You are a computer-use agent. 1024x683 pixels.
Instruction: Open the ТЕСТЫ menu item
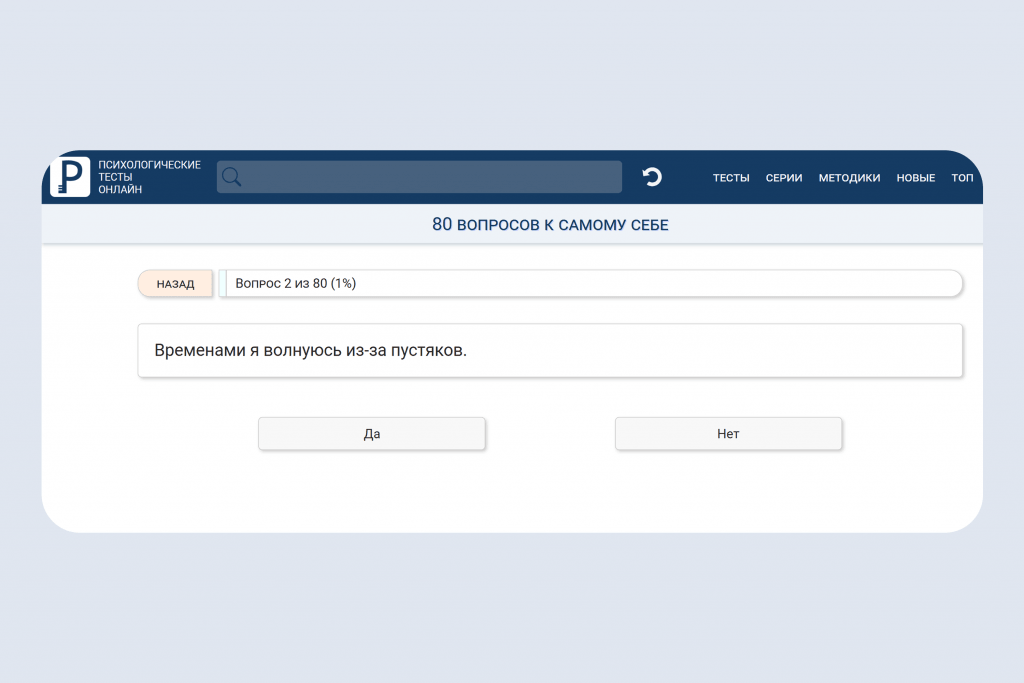coord(731,178)
